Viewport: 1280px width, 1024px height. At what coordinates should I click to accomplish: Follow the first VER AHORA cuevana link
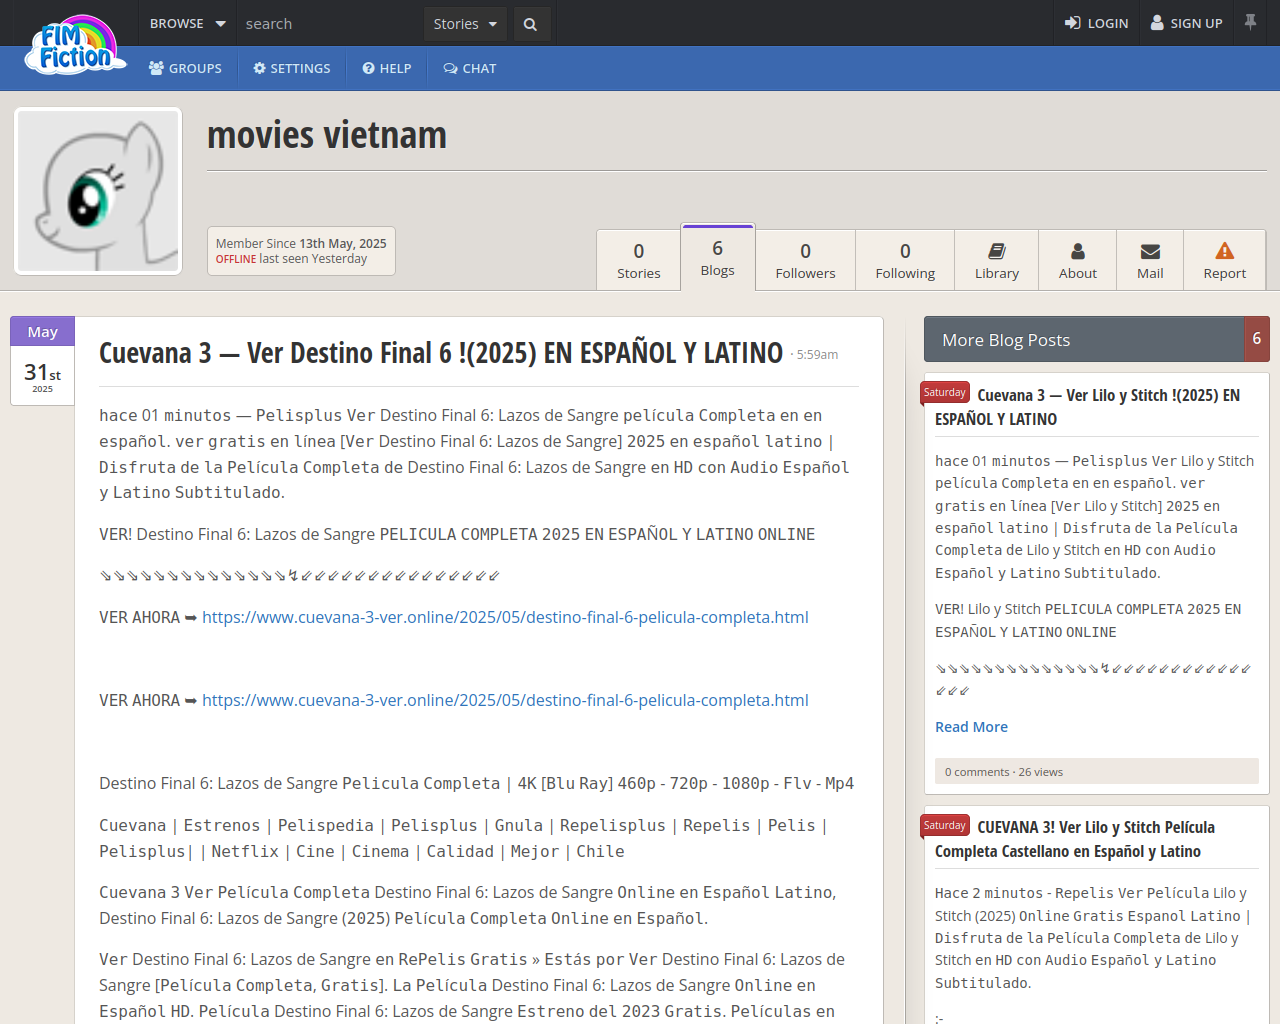(505, 617)
